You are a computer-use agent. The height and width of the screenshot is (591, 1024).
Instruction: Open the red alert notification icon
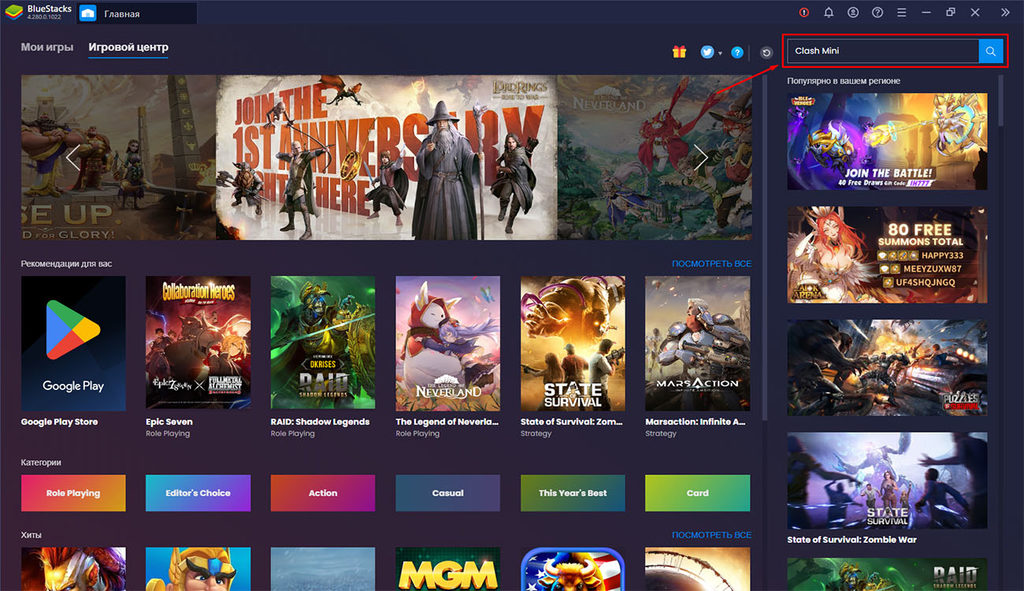pos(804,12)
